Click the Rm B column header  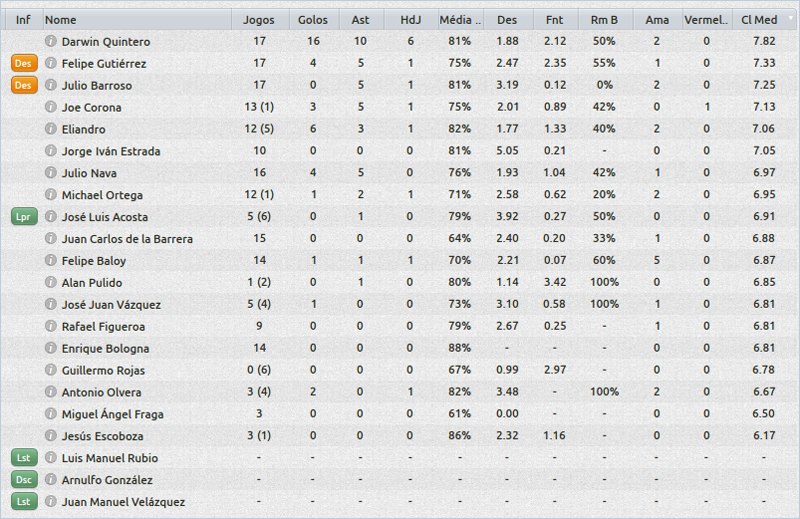click(x=604, y=20)
